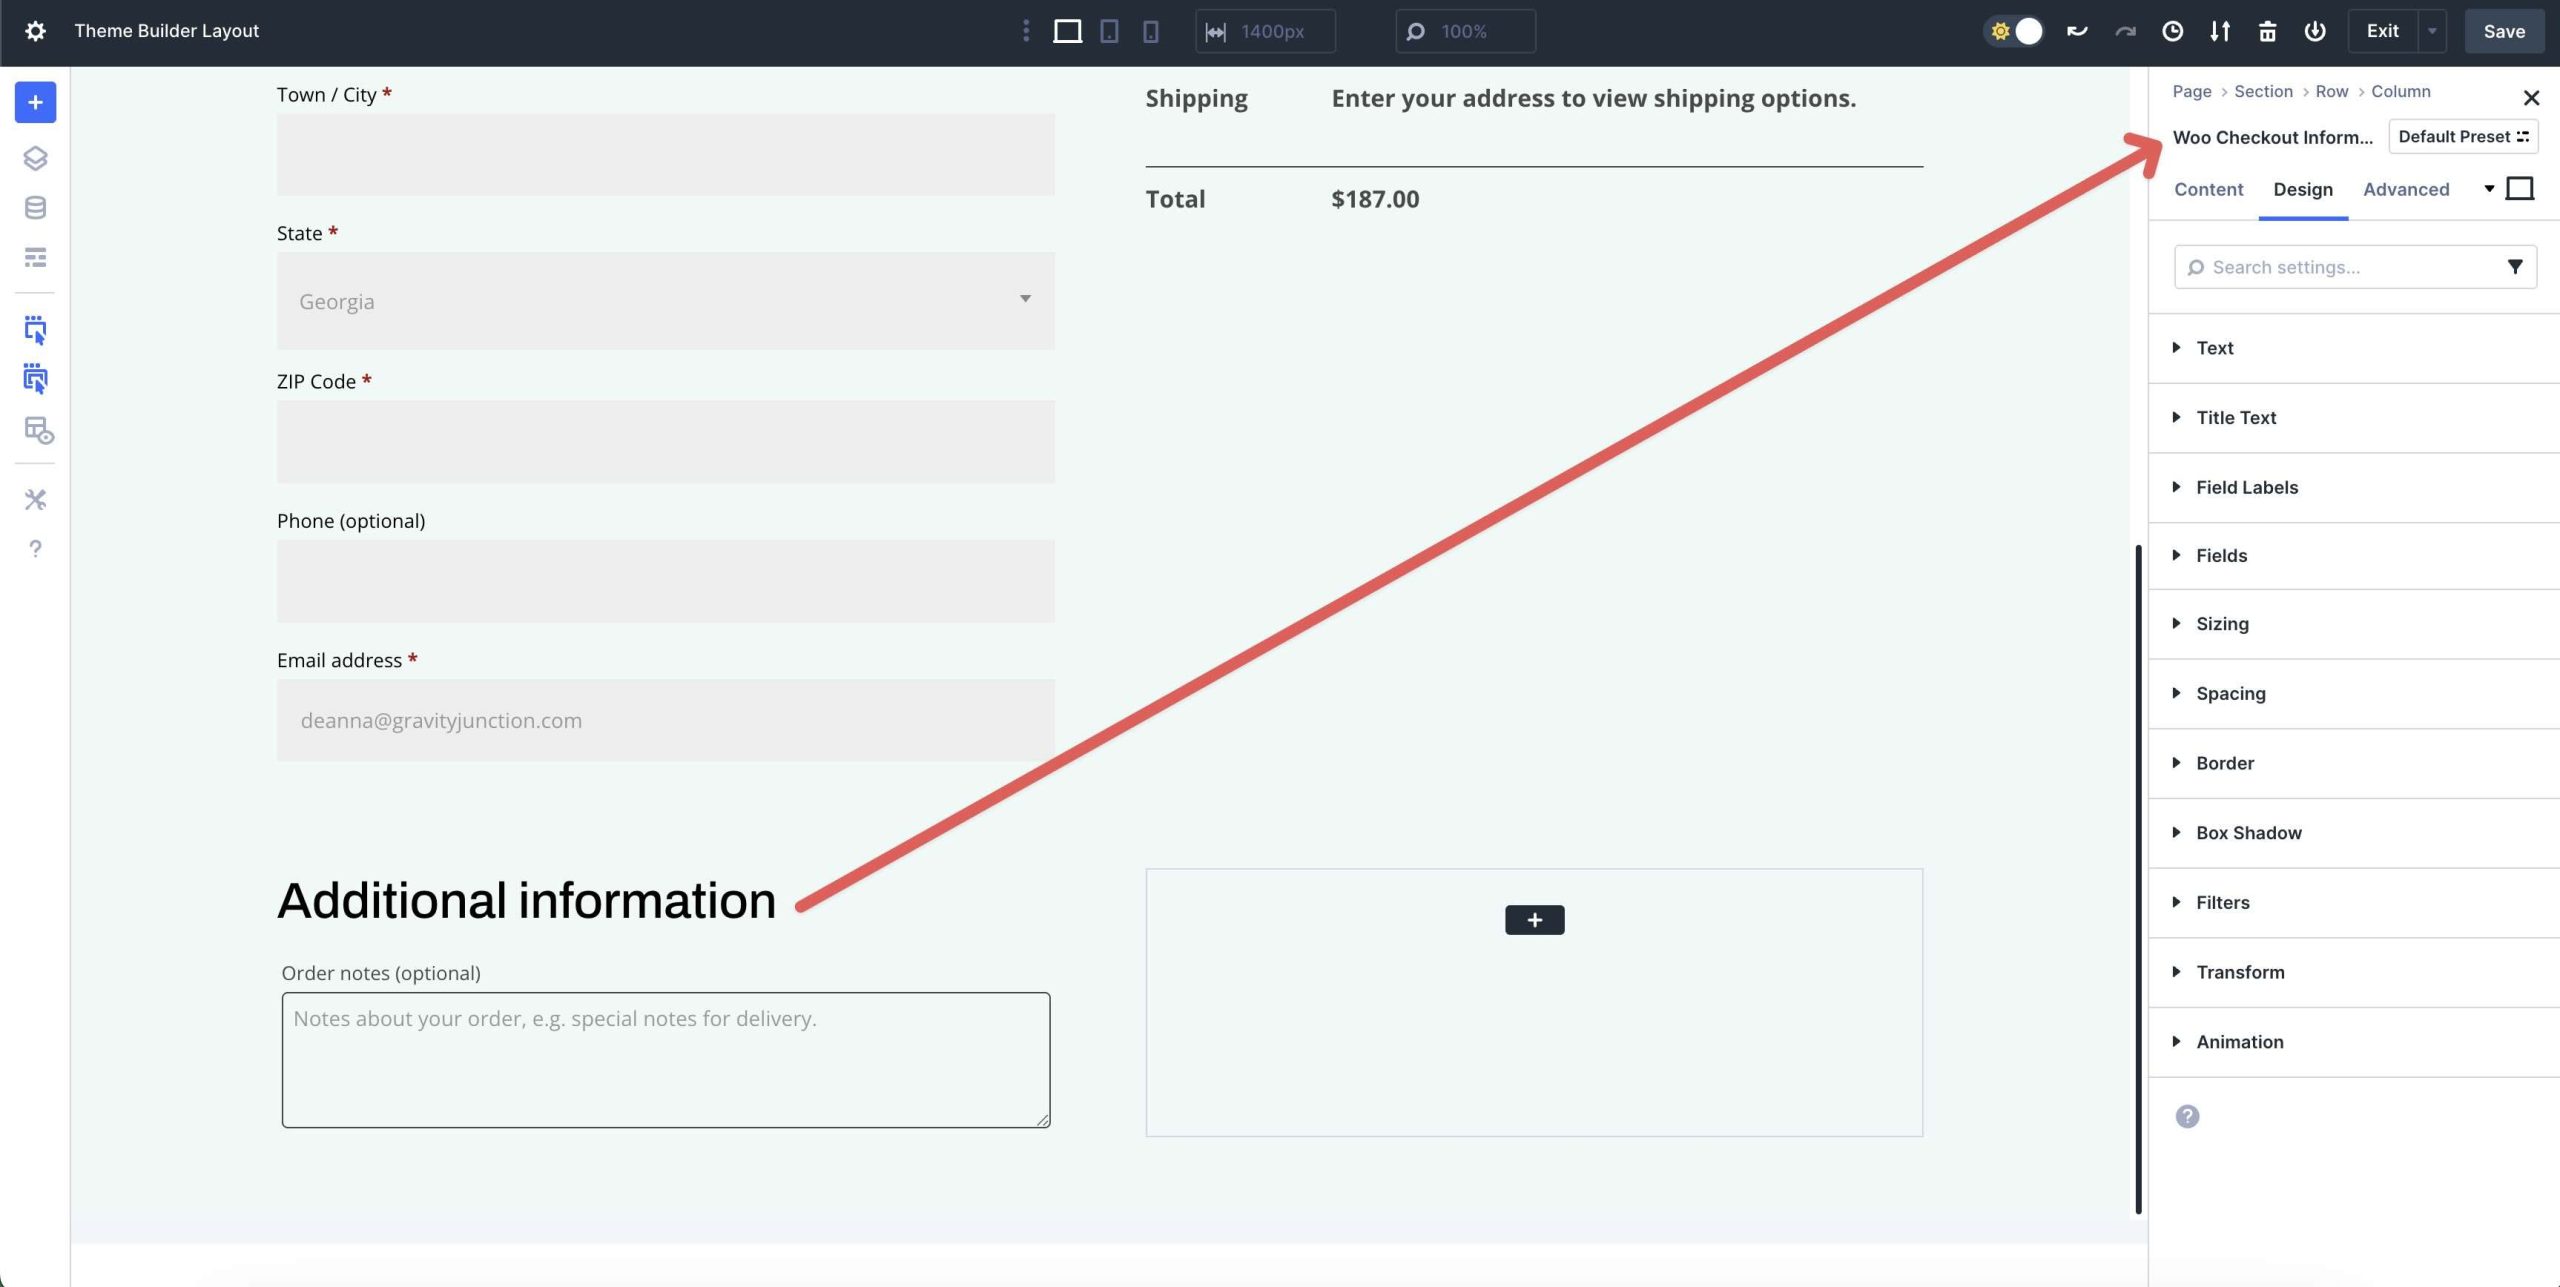Open the Layers panel icon in sidebar

pos(35,158)
